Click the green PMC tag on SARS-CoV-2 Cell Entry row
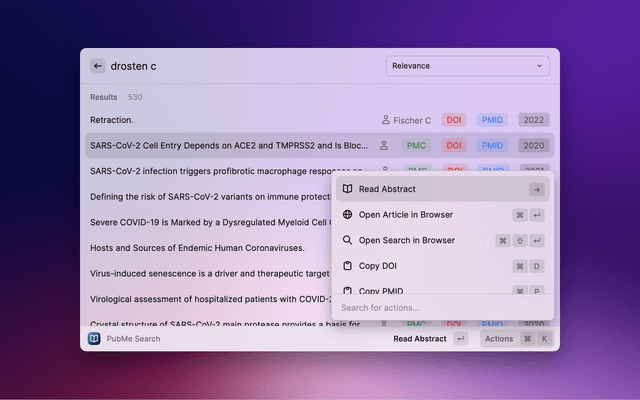This screenshot has height=400, width=640. 416,145
